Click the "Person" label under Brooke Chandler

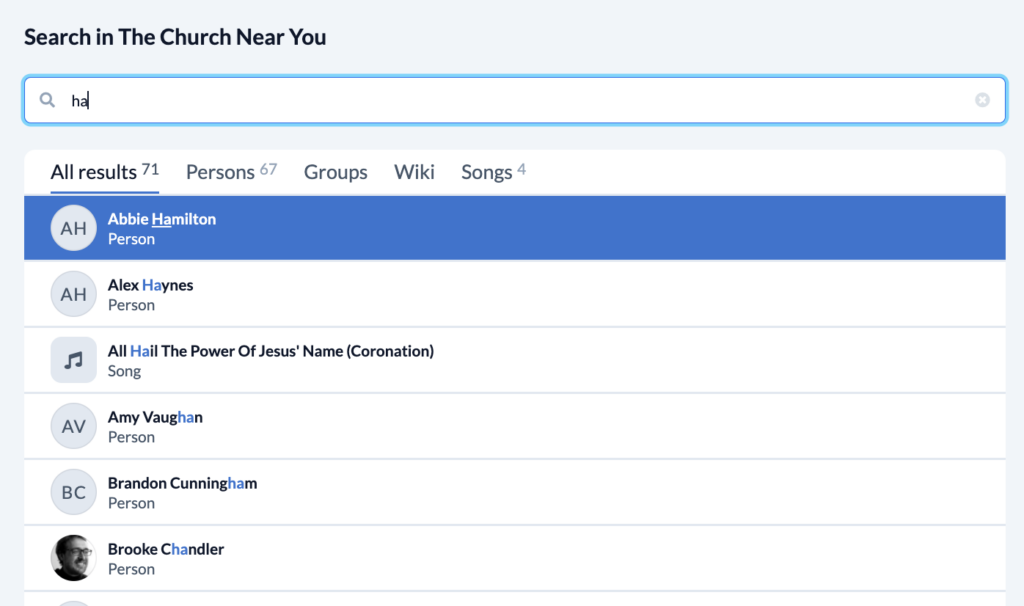click(131, 569)
